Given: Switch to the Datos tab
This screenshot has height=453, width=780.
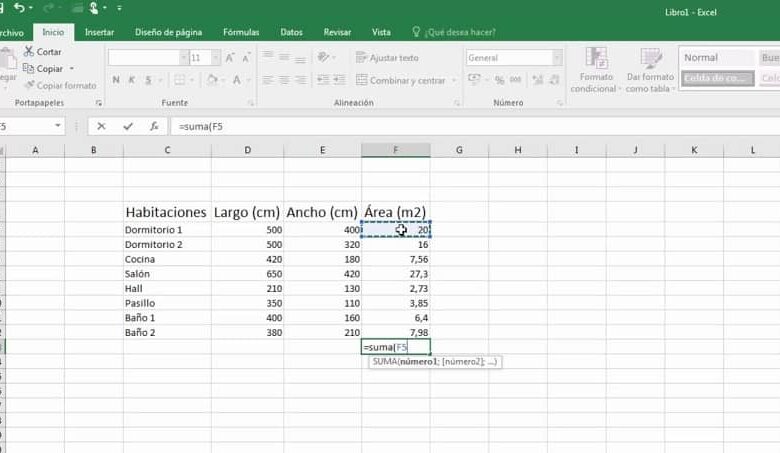Looking at the screenshot, I should (292, 32).
